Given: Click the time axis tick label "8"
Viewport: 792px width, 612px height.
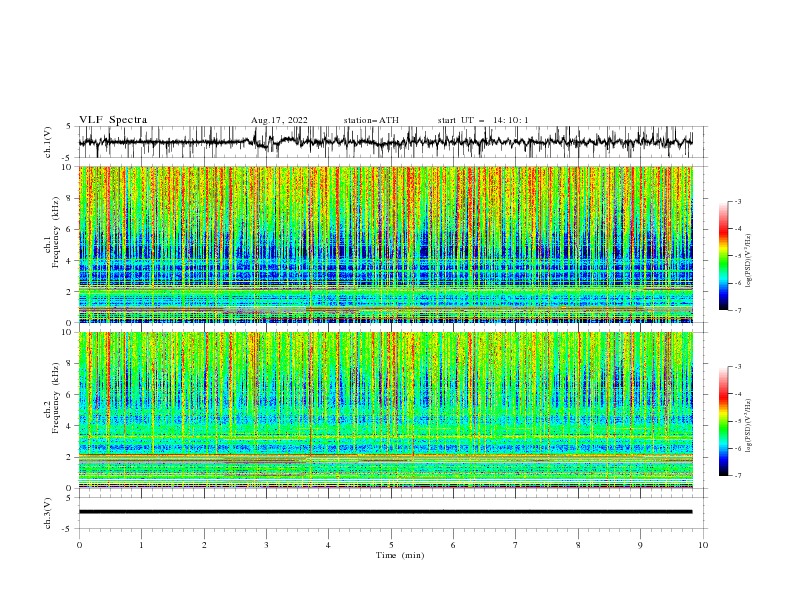Looking at the screenshot, I should (578, 545).
